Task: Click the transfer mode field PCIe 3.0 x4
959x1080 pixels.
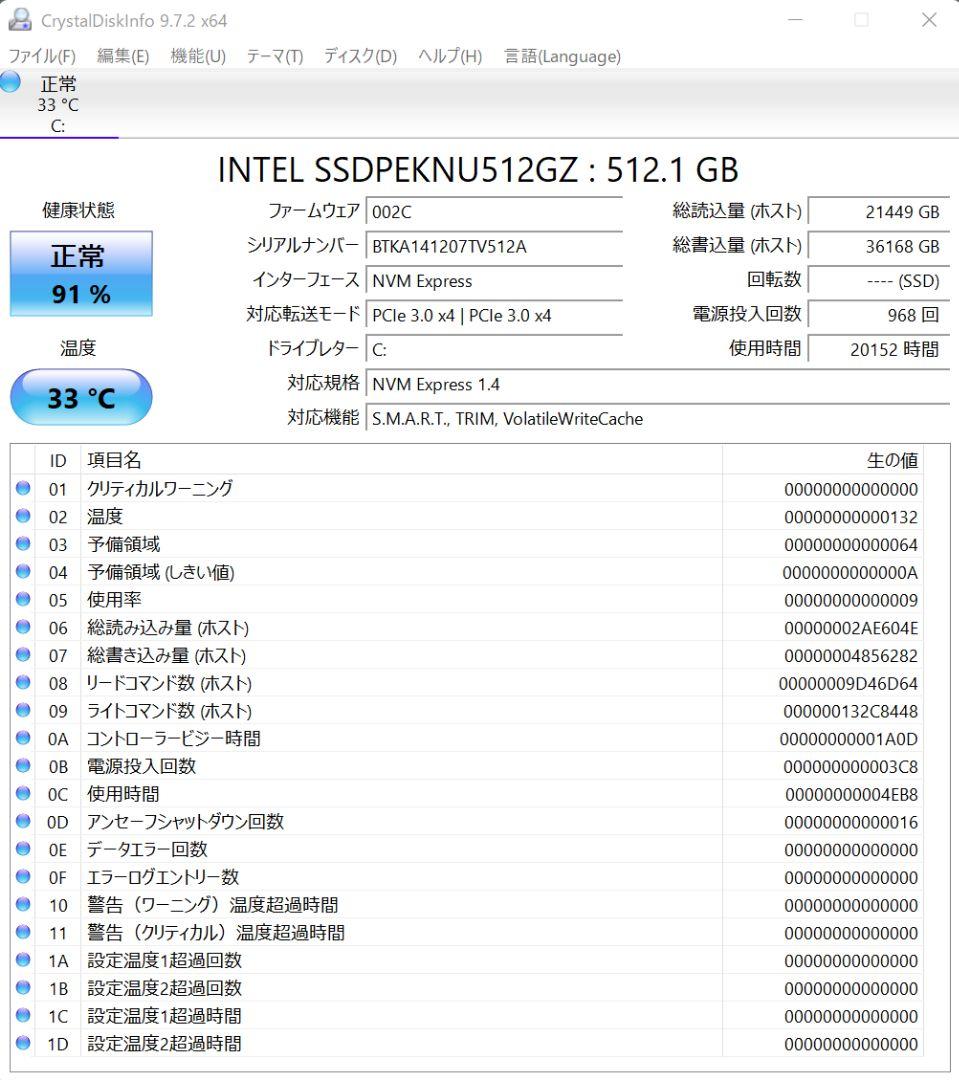Action: click(x=494, y=315)
